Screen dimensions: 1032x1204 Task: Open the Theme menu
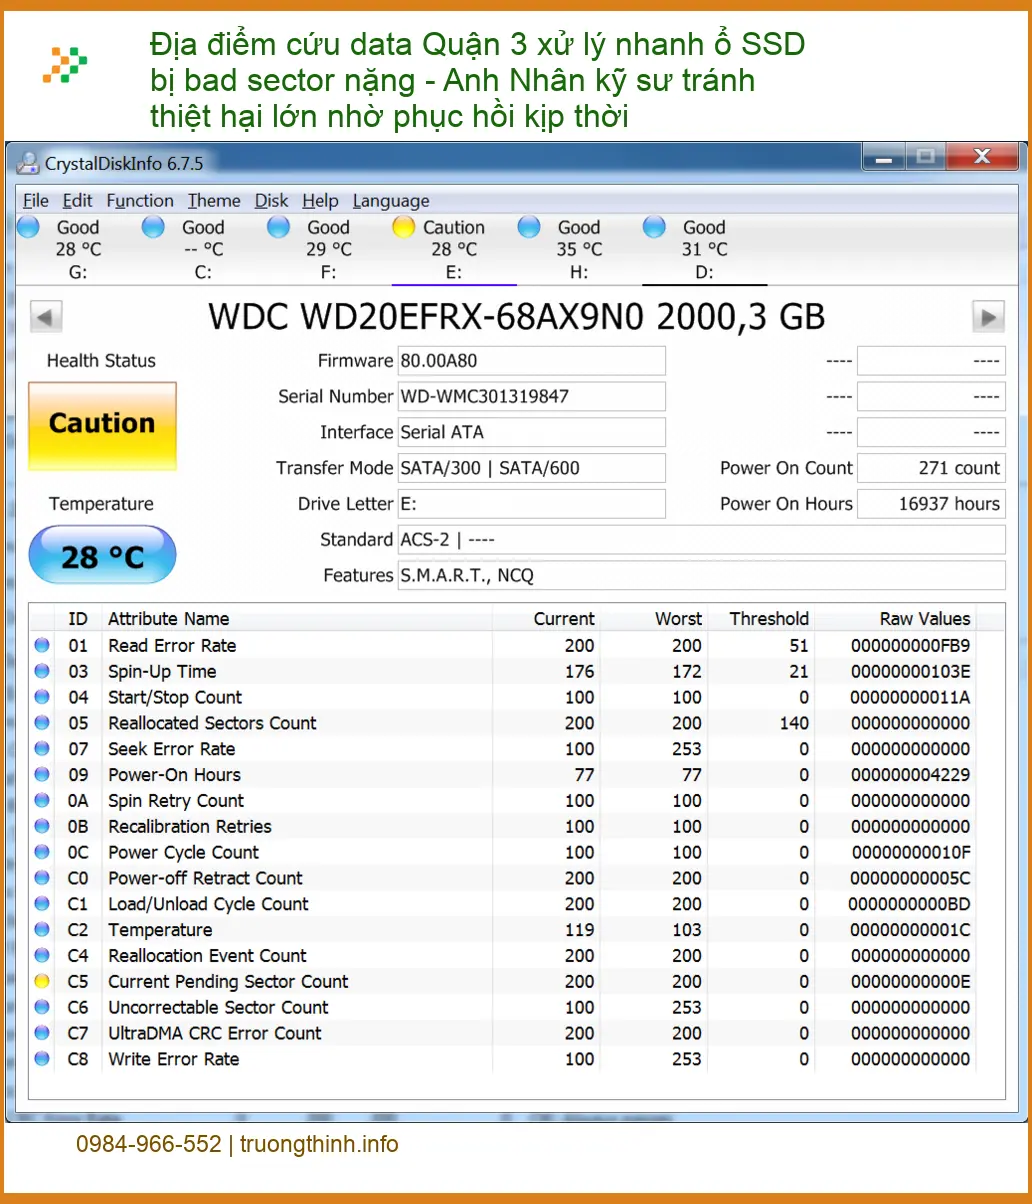(x=214, y=200)
